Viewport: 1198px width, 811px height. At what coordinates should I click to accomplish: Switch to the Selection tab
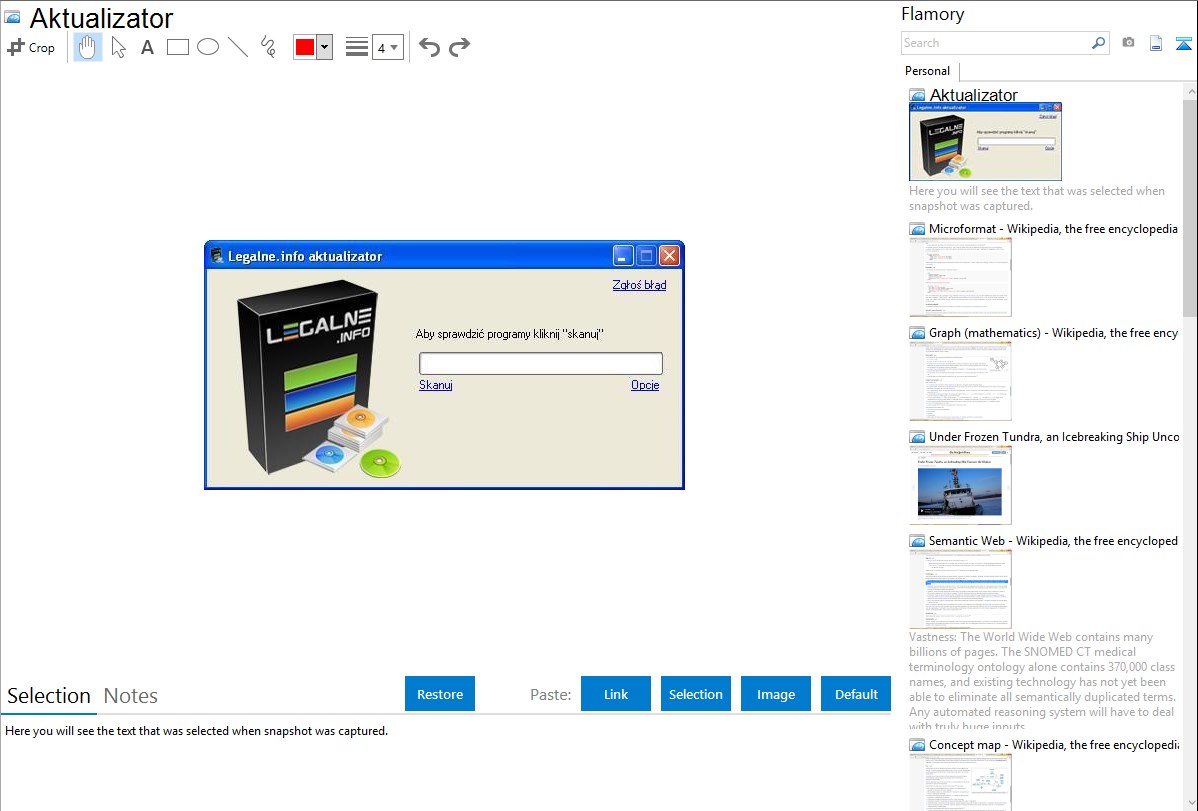[x=49, y=696]
